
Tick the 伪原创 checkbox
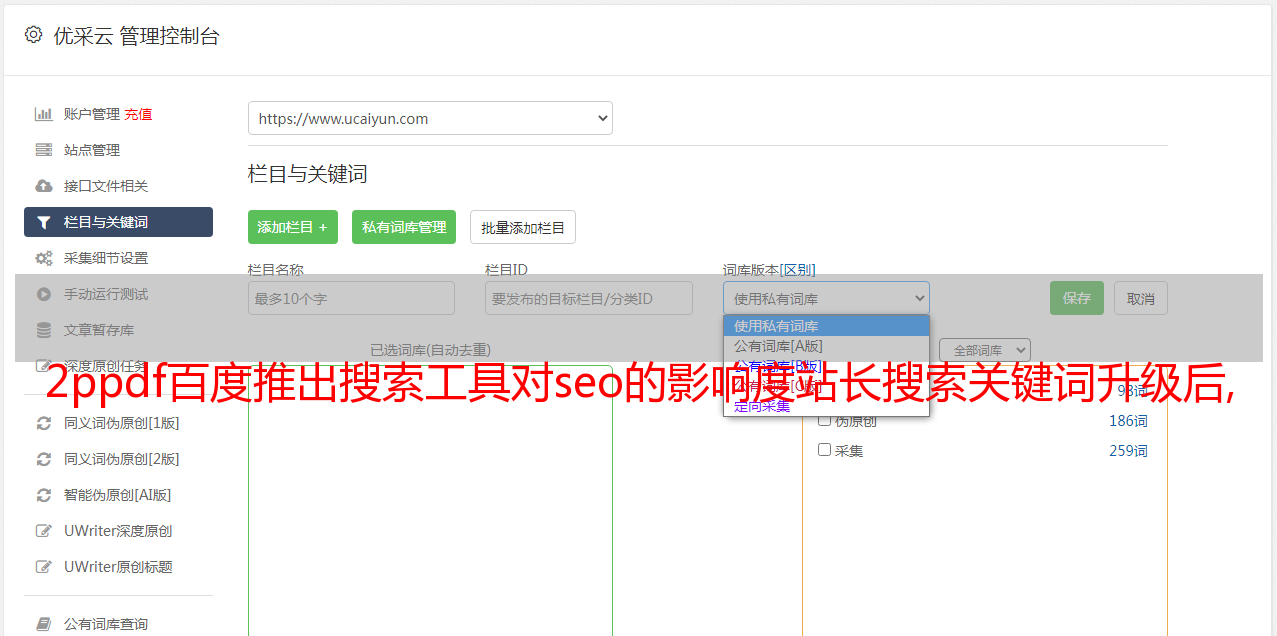pyautogui.click(x=825, y=421)
